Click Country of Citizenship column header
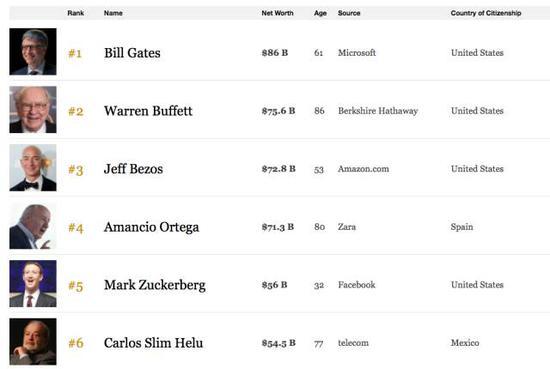The width and height of the screenshot is (550, 369). click(486, 13)
